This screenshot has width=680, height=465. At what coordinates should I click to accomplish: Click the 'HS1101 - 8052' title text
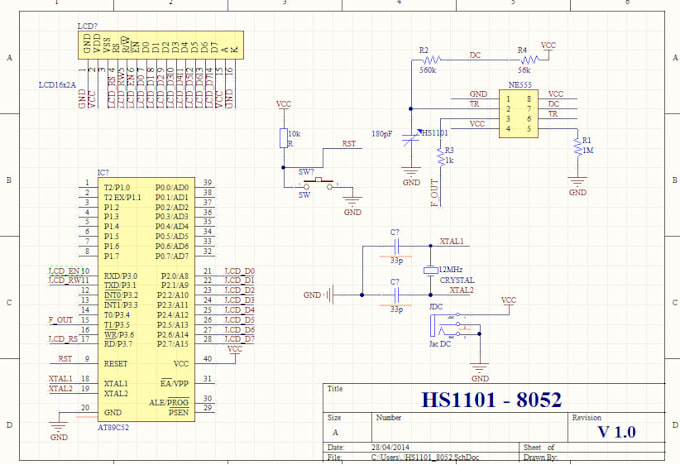[492, 400]
